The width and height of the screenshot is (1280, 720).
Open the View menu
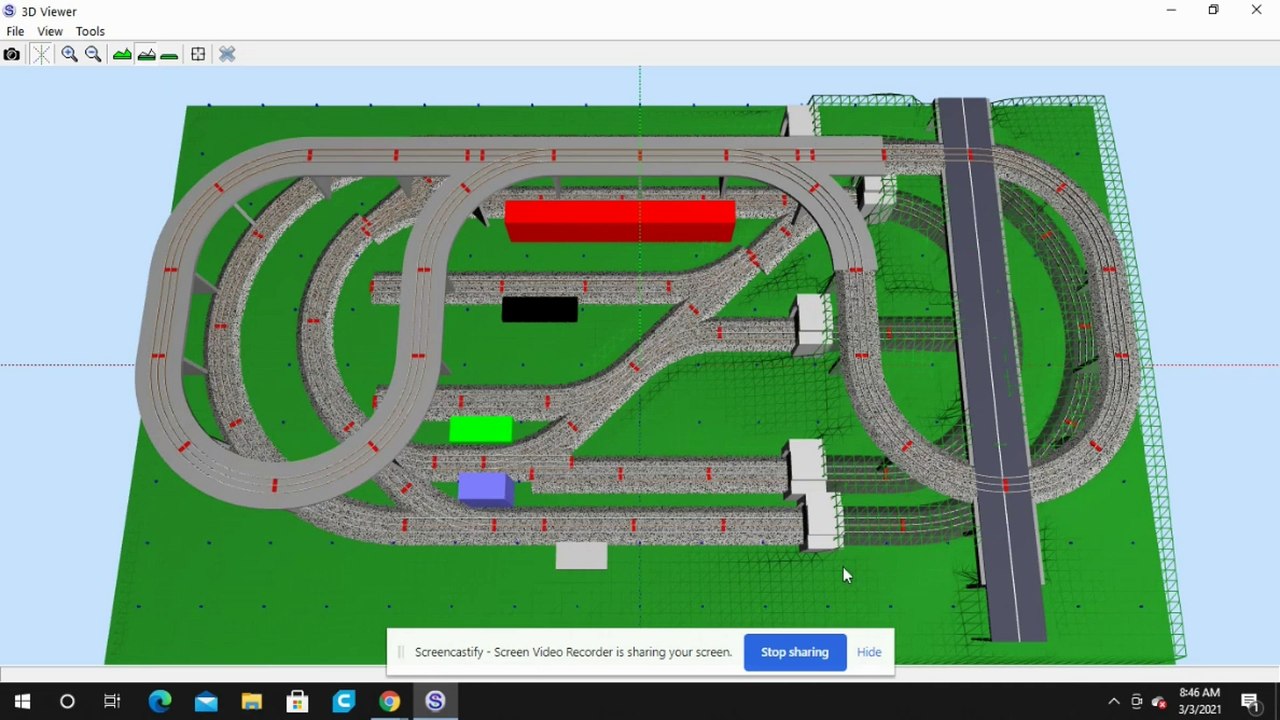point(50,31)
